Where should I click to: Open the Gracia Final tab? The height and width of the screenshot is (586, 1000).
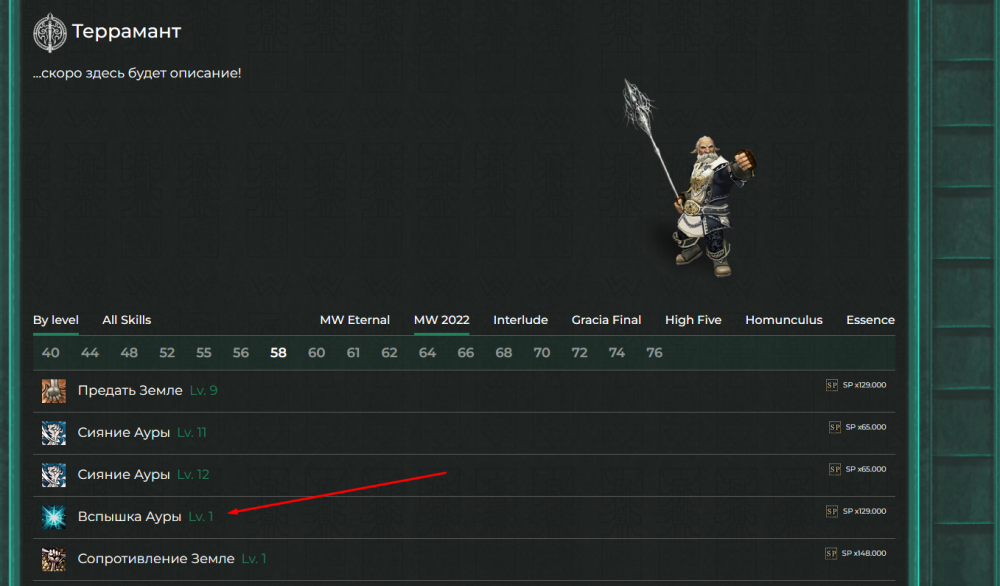[x=606, y=320]
